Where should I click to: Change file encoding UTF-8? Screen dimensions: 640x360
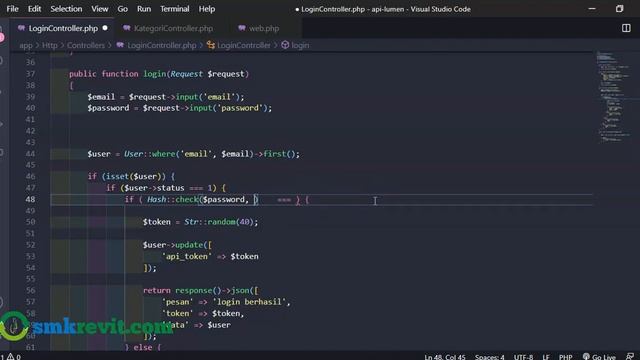[523, 356]
